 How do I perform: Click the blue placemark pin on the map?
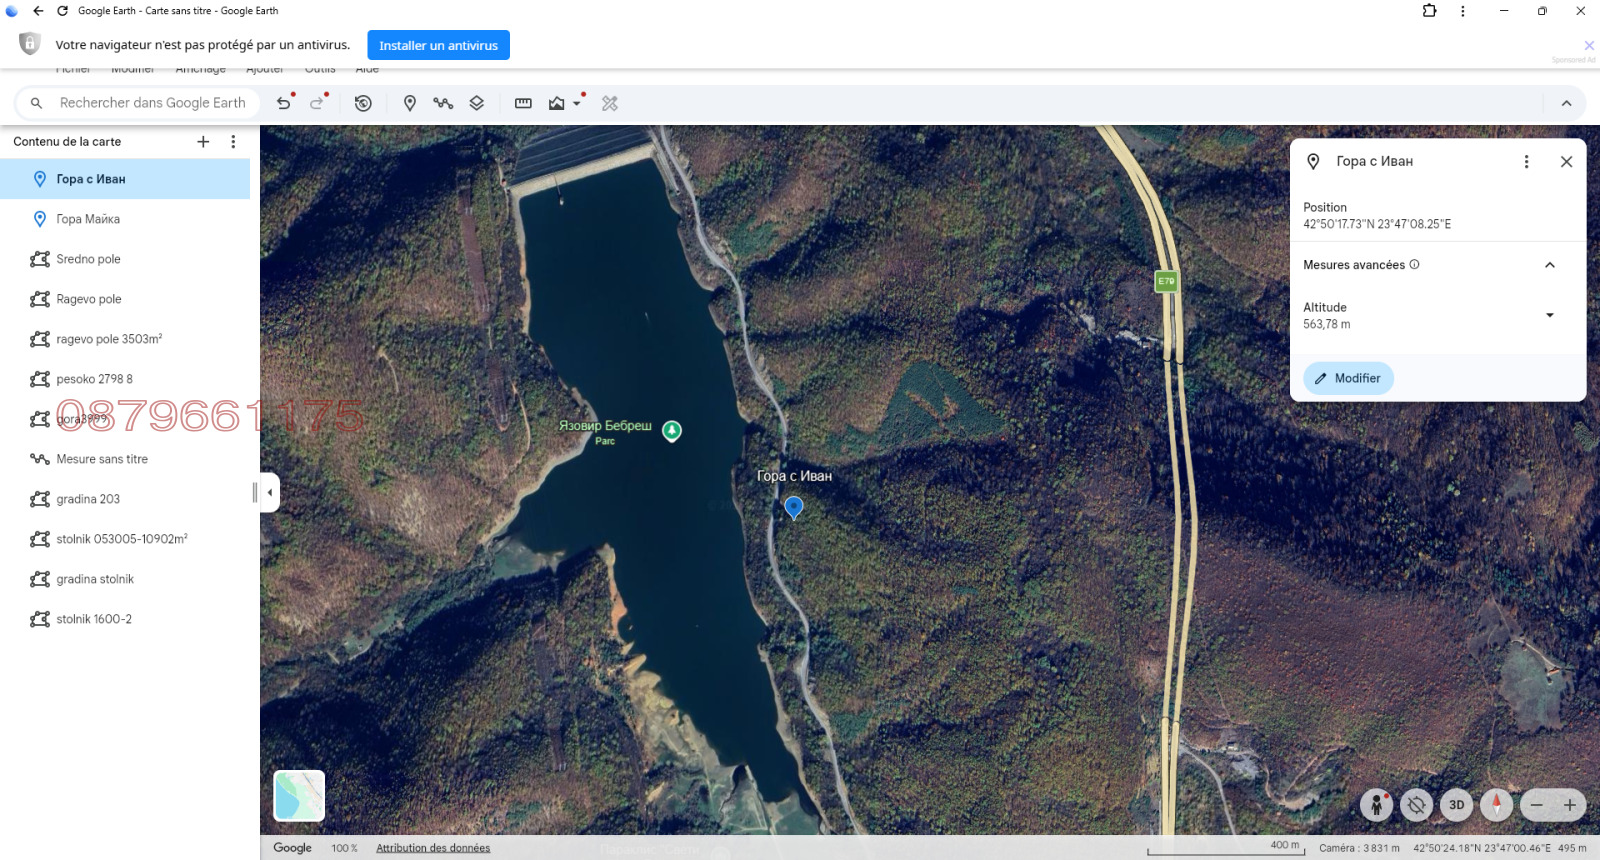794,508
